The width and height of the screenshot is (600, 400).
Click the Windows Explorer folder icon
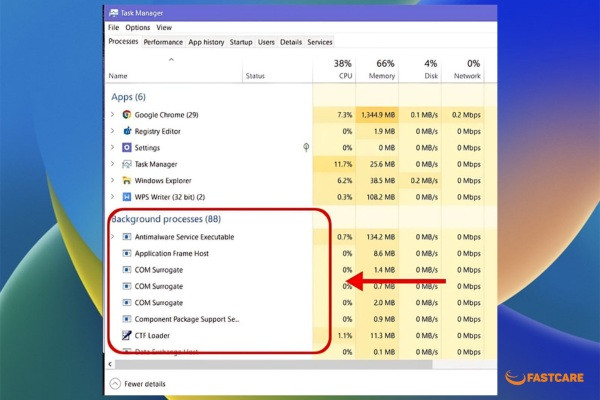click(x=127, y=180)
